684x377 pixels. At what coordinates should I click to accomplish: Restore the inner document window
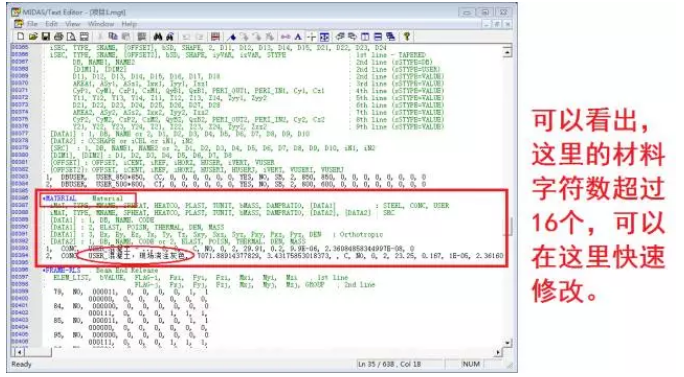point(497,24)
